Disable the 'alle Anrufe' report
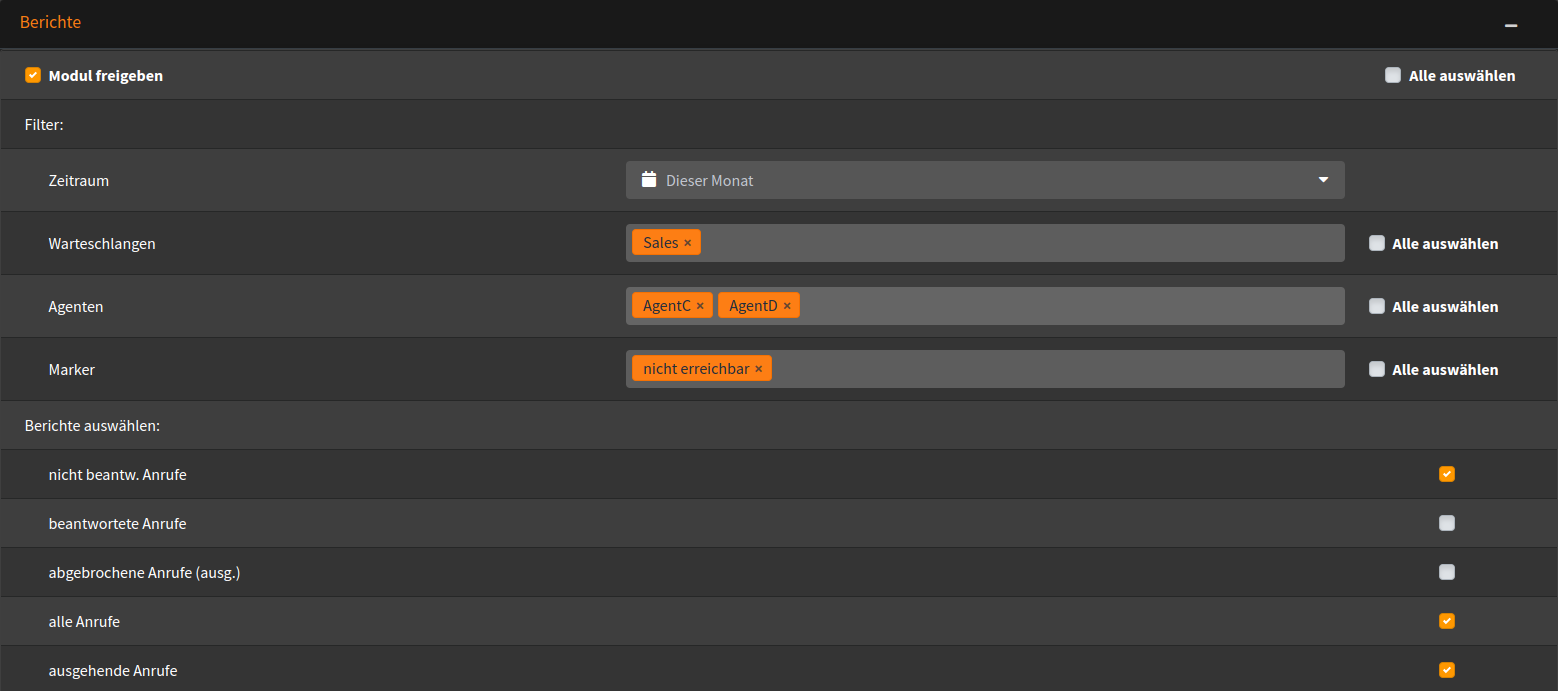Viewport: 1558px width, 691px height. (1447, 621)
